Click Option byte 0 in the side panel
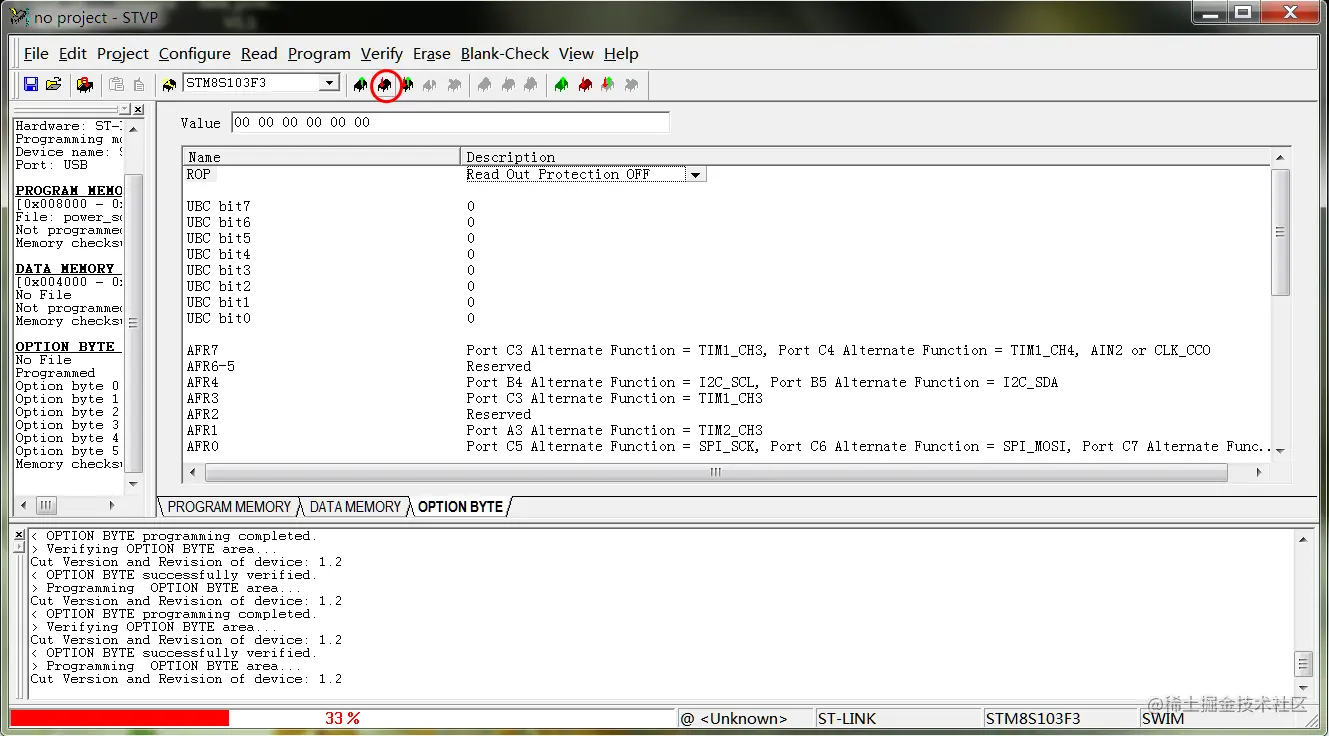Viewport: 1329px width, 736px height. pos(67,386)
